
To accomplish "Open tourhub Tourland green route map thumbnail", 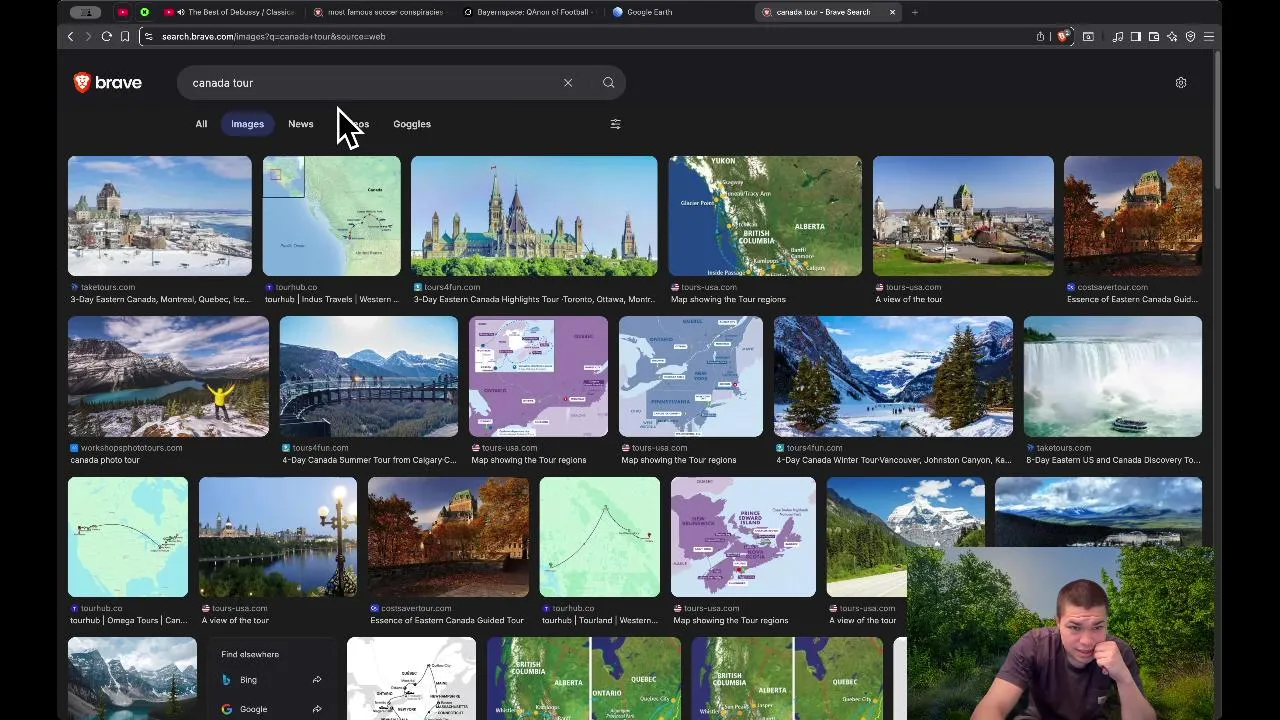I will coord(600,537).
